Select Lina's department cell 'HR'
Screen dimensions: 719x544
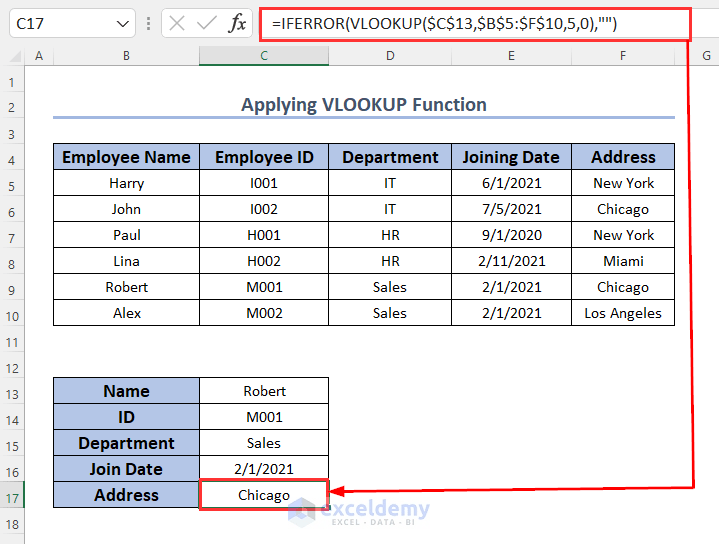(390, 261)
